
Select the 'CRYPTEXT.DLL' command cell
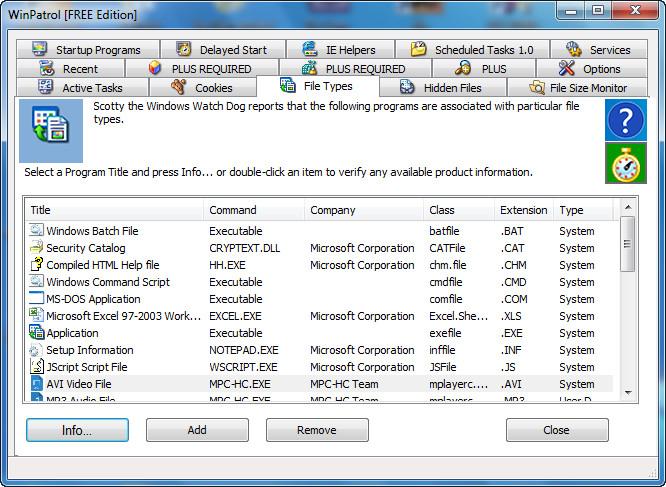(245, 248)
